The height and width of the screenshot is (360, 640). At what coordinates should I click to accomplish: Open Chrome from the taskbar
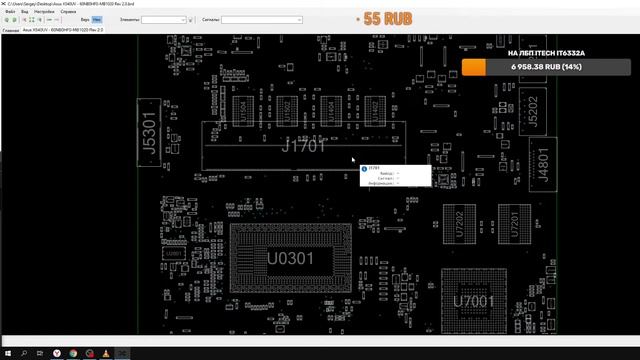point(73,353)
